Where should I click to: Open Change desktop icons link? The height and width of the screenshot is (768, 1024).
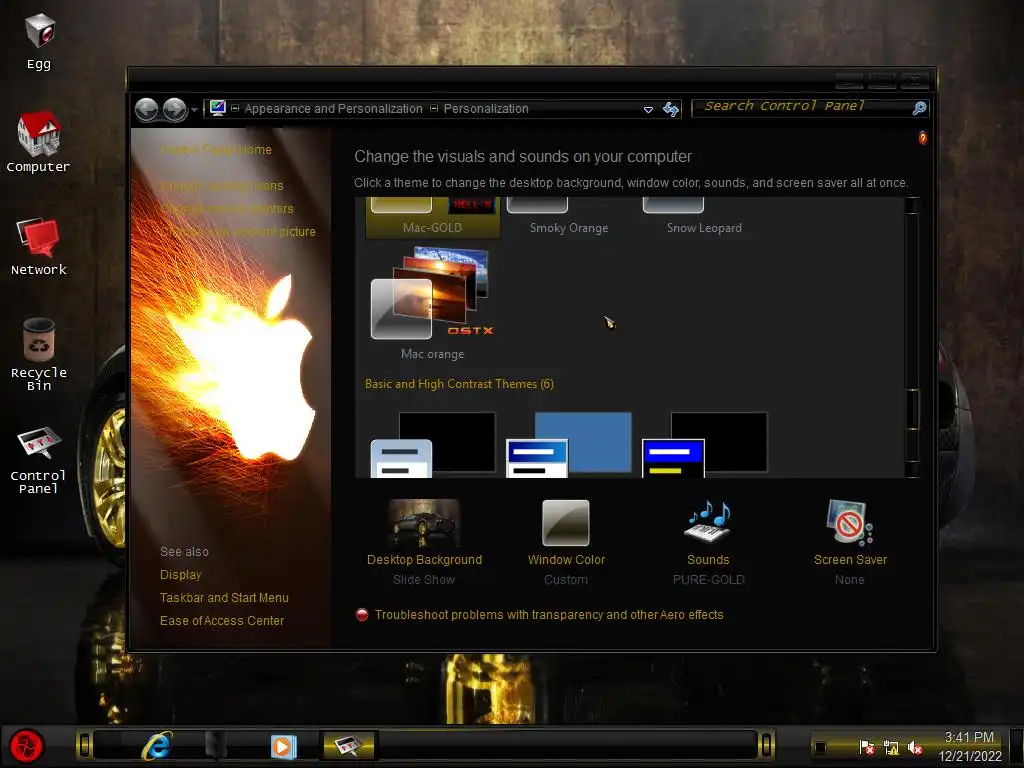(x=221, y=185)
